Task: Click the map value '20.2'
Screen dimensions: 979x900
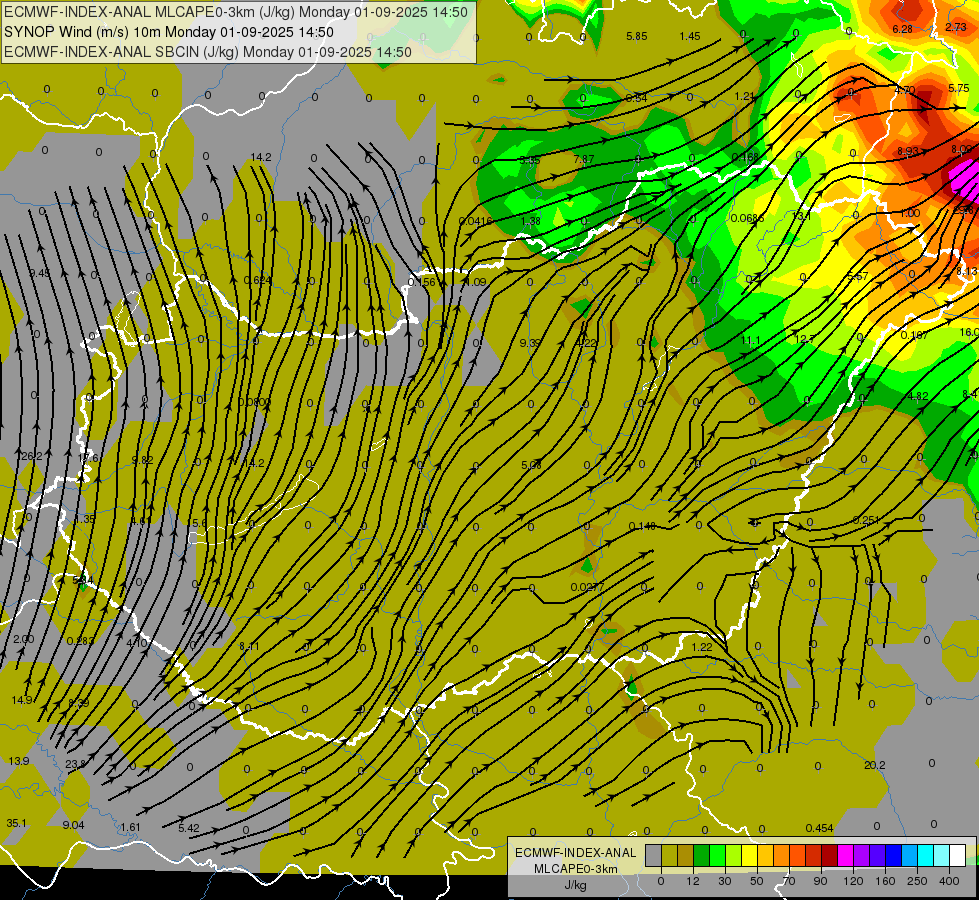Action: [875, 765]
